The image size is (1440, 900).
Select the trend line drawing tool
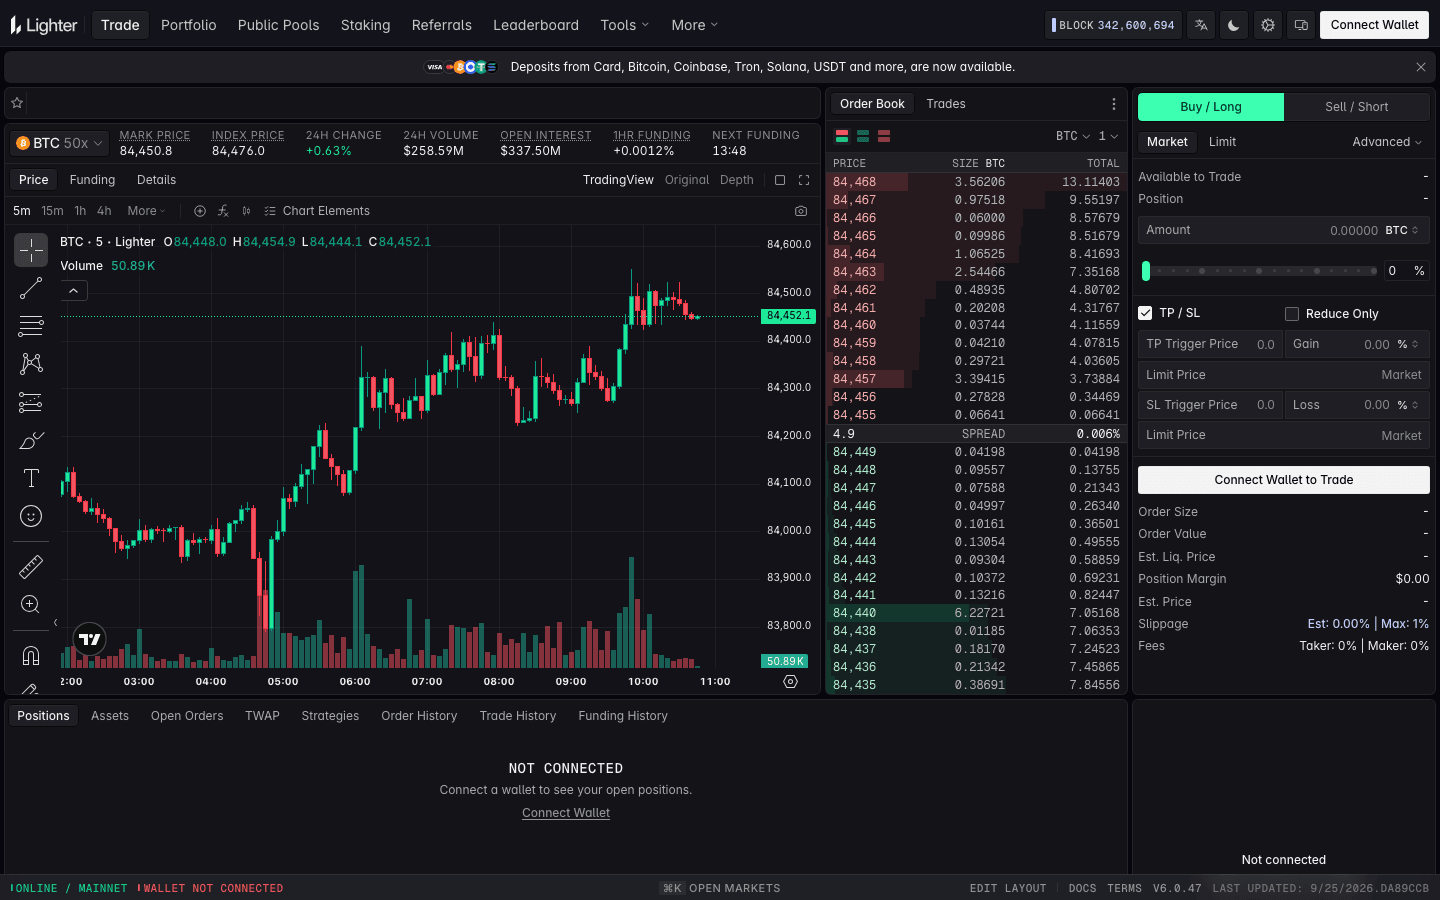coord(31,288)
